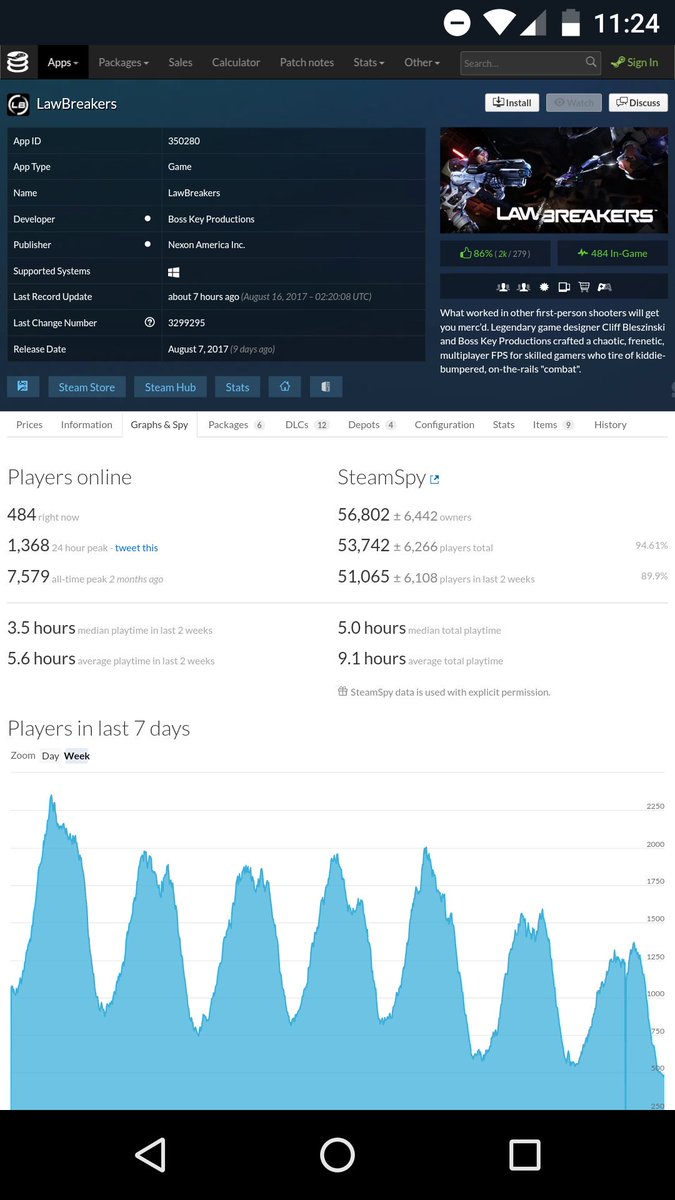Click the Stats button under app info
The image size is (675, 1200).
pyautogui.click(x=237, y=387)
